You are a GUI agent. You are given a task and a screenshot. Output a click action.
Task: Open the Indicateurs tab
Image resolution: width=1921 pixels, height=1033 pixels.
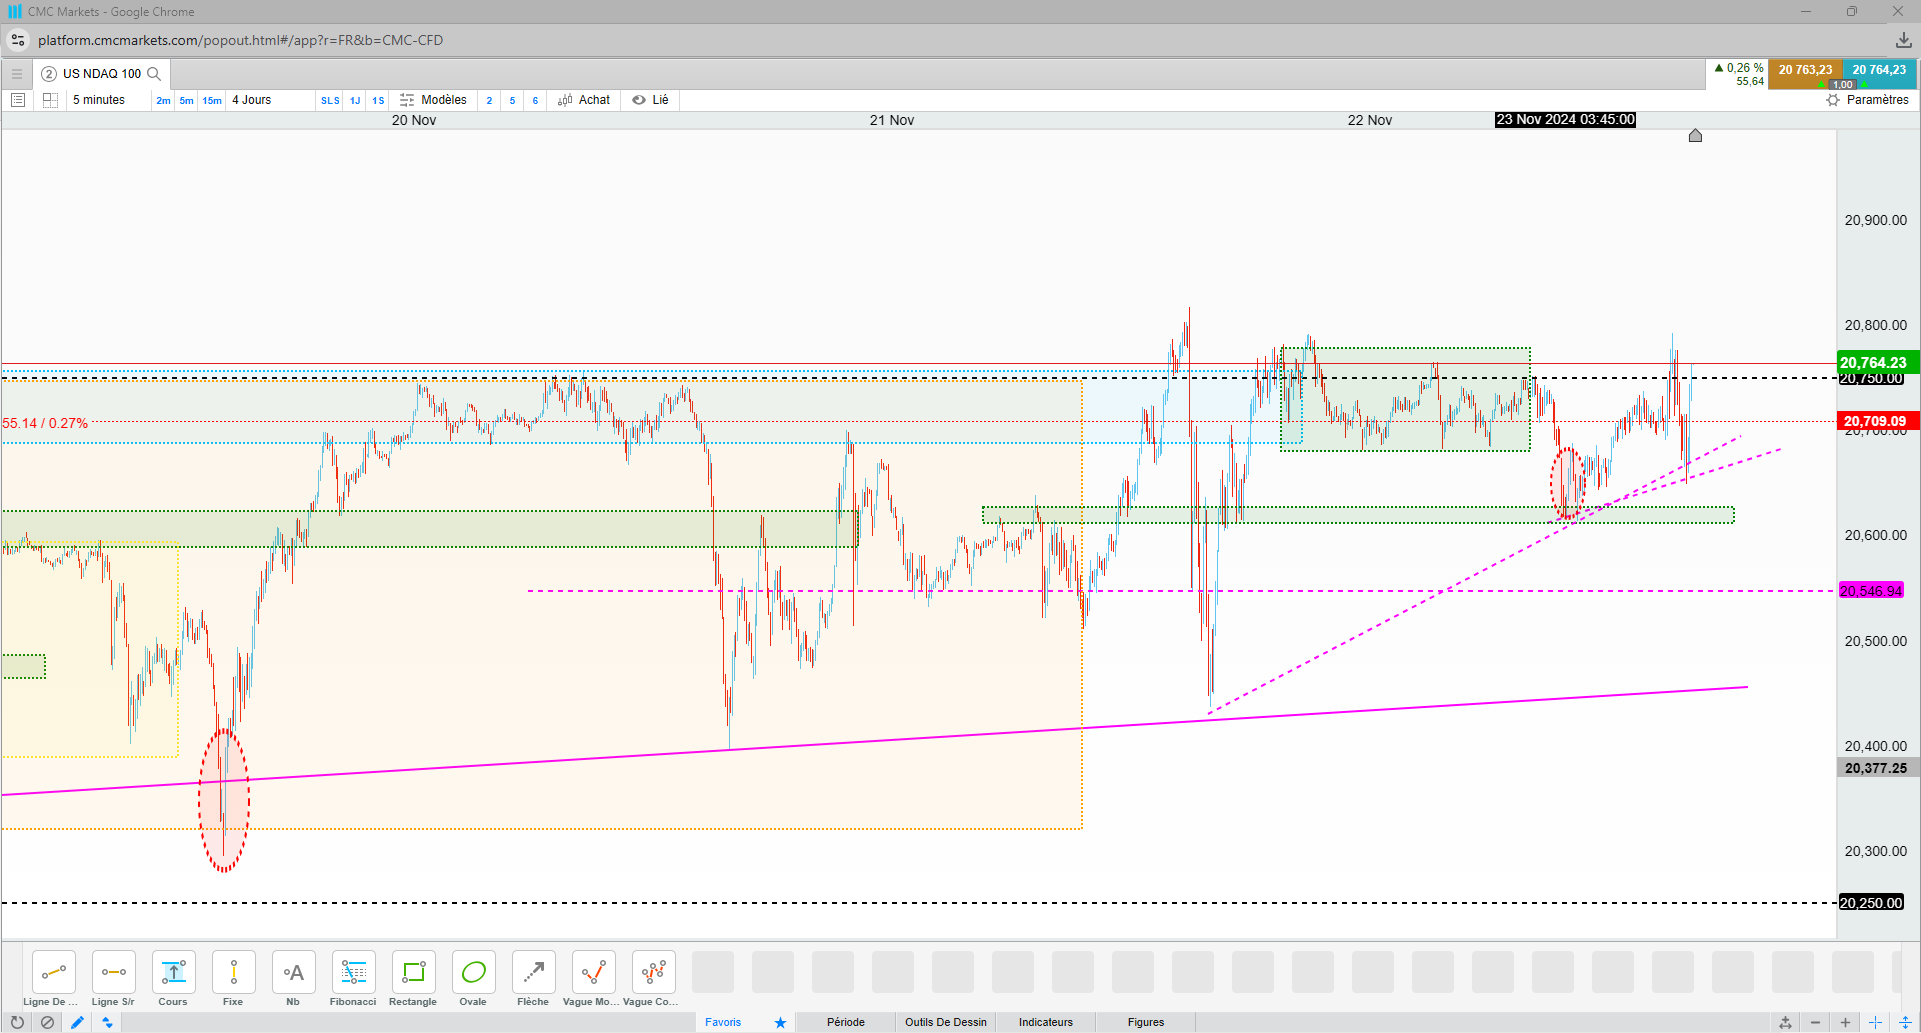(x=1046, y=1022)
